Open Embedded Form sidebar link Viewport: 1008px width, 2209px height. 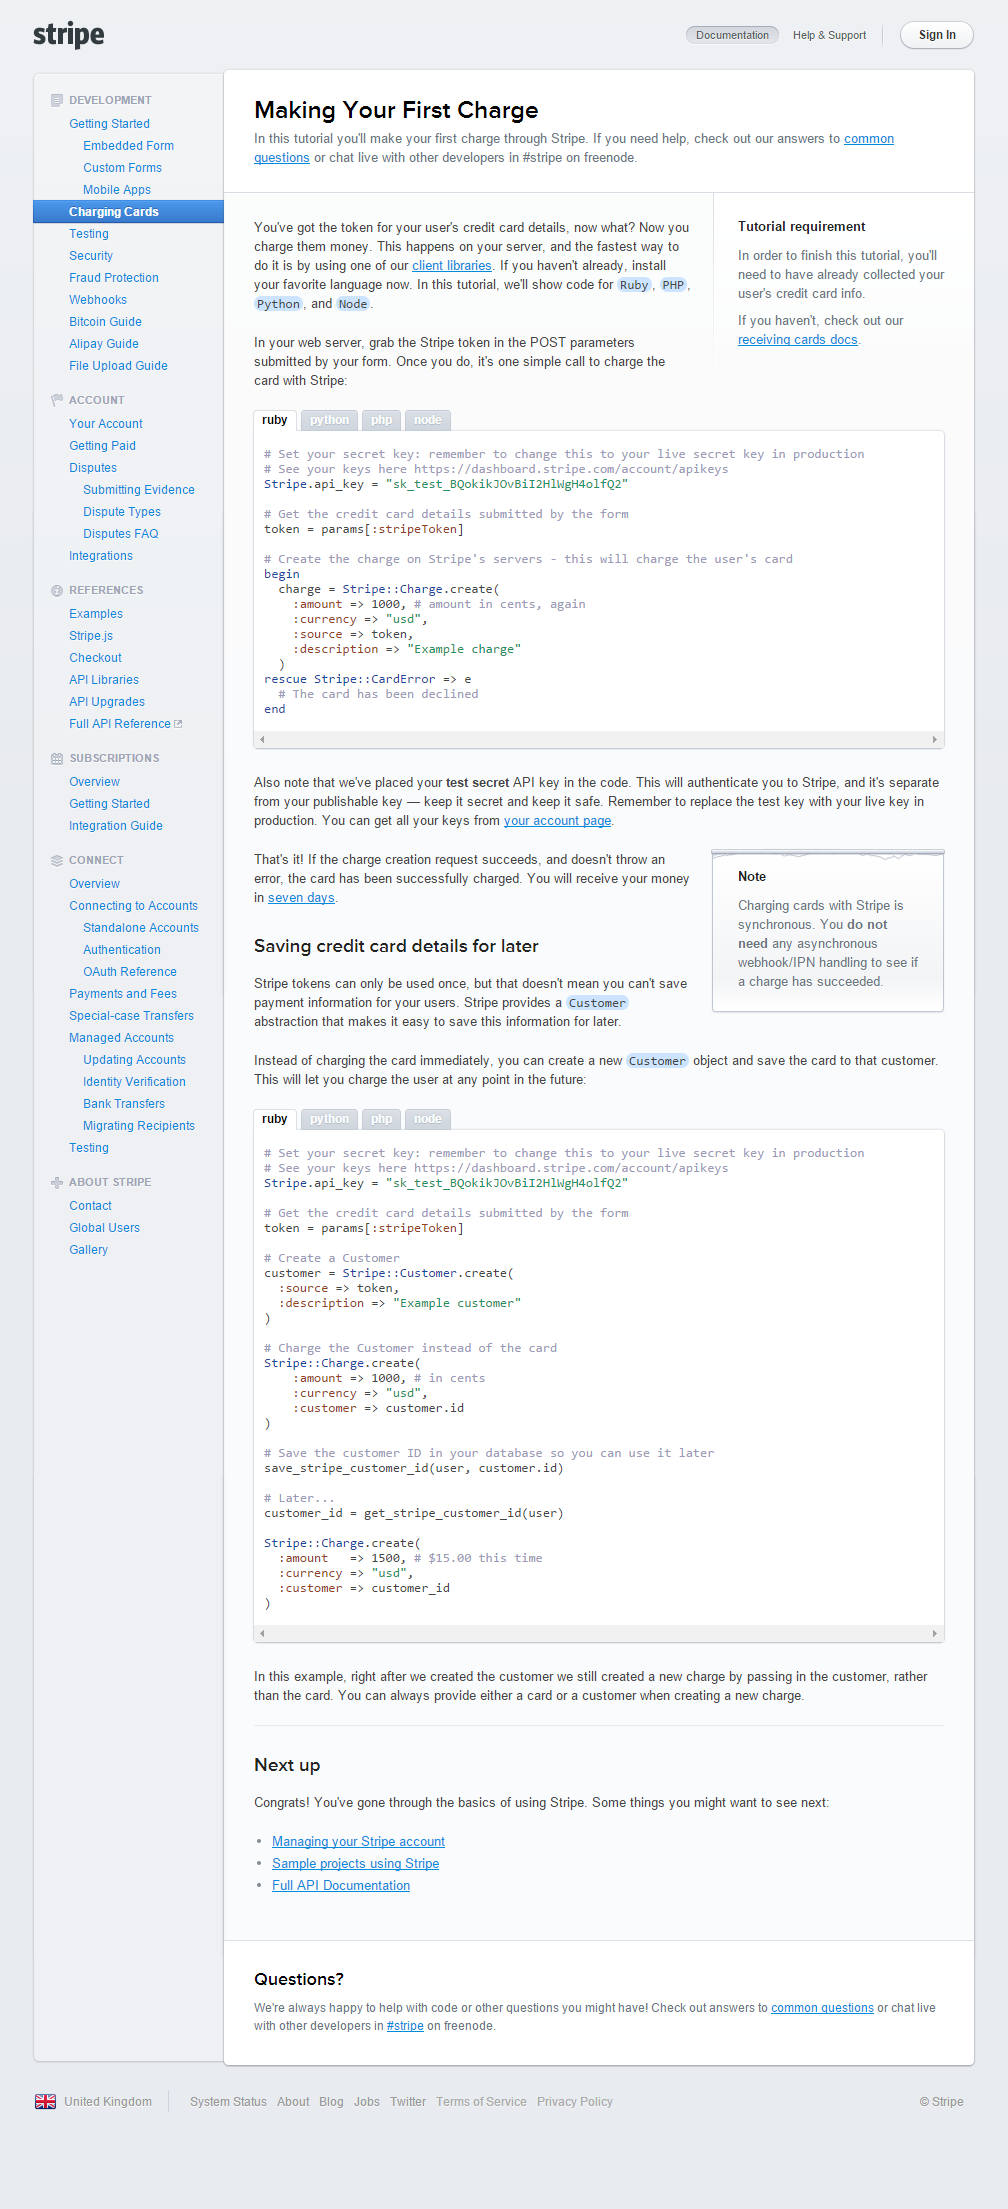click(128, 146)
